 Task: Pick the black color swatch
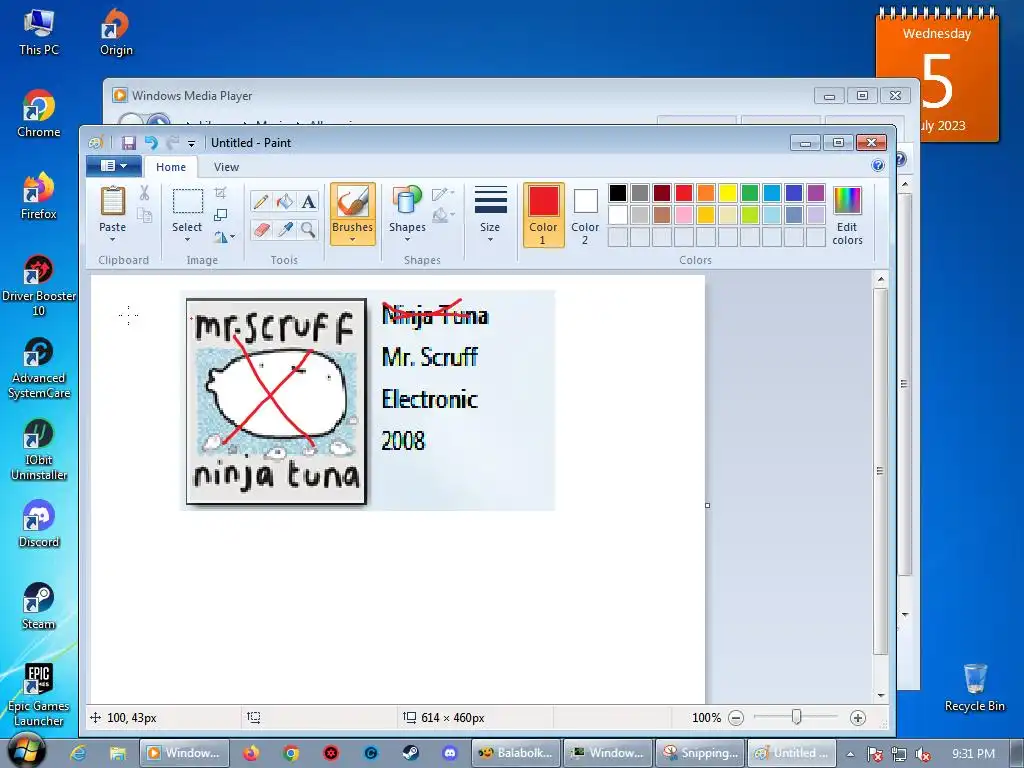tap(618, 193)
